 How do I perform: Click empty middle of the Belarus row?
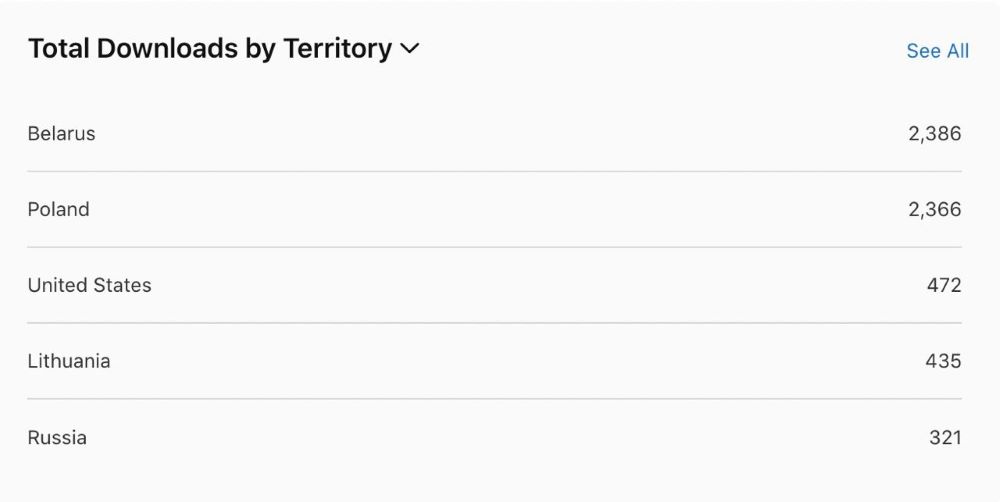coord(500,133)
